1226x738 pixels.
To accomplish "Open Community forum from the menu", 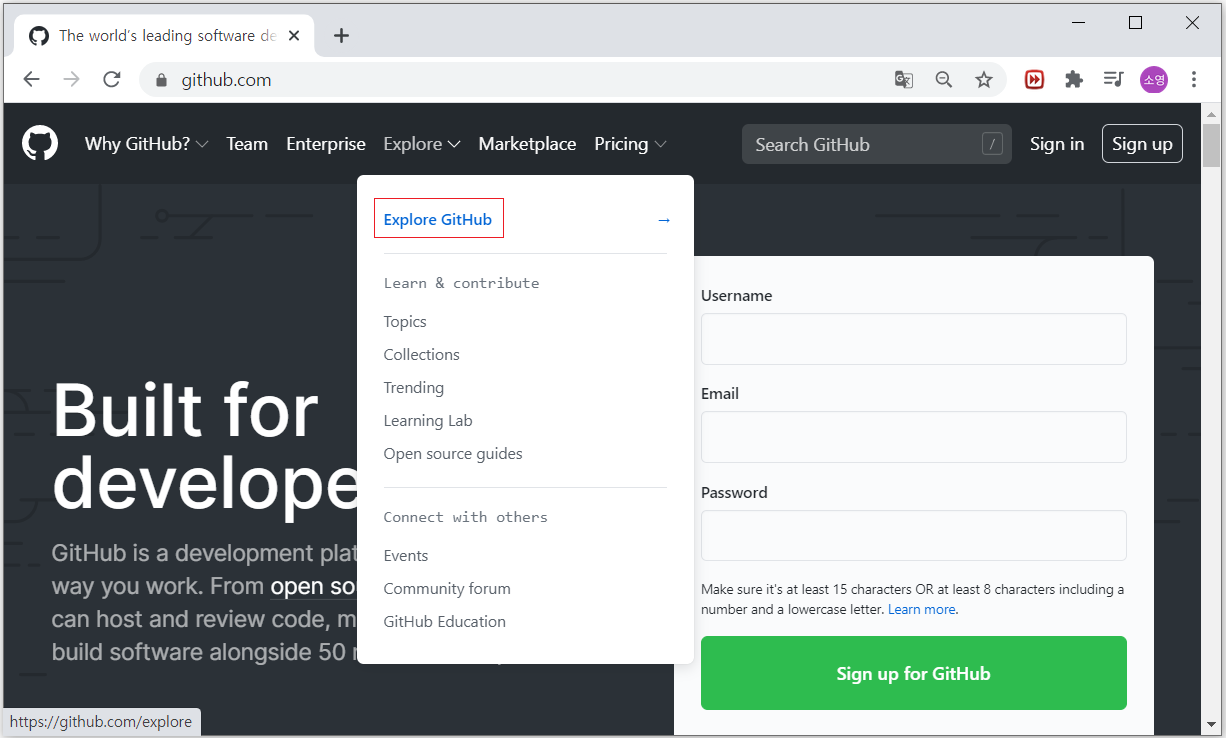I will tap(447, 588).
